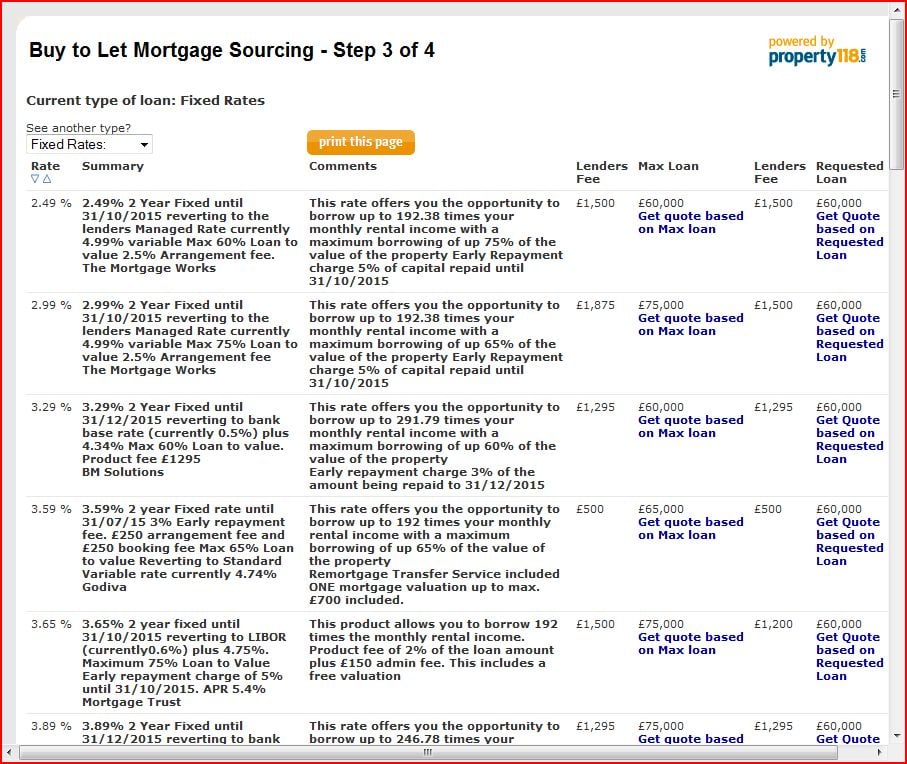The height and width of the screenshot is (764, 907).
Task: Get requested loan quote for 3.59% Godiva
Action: click(849, 542)
